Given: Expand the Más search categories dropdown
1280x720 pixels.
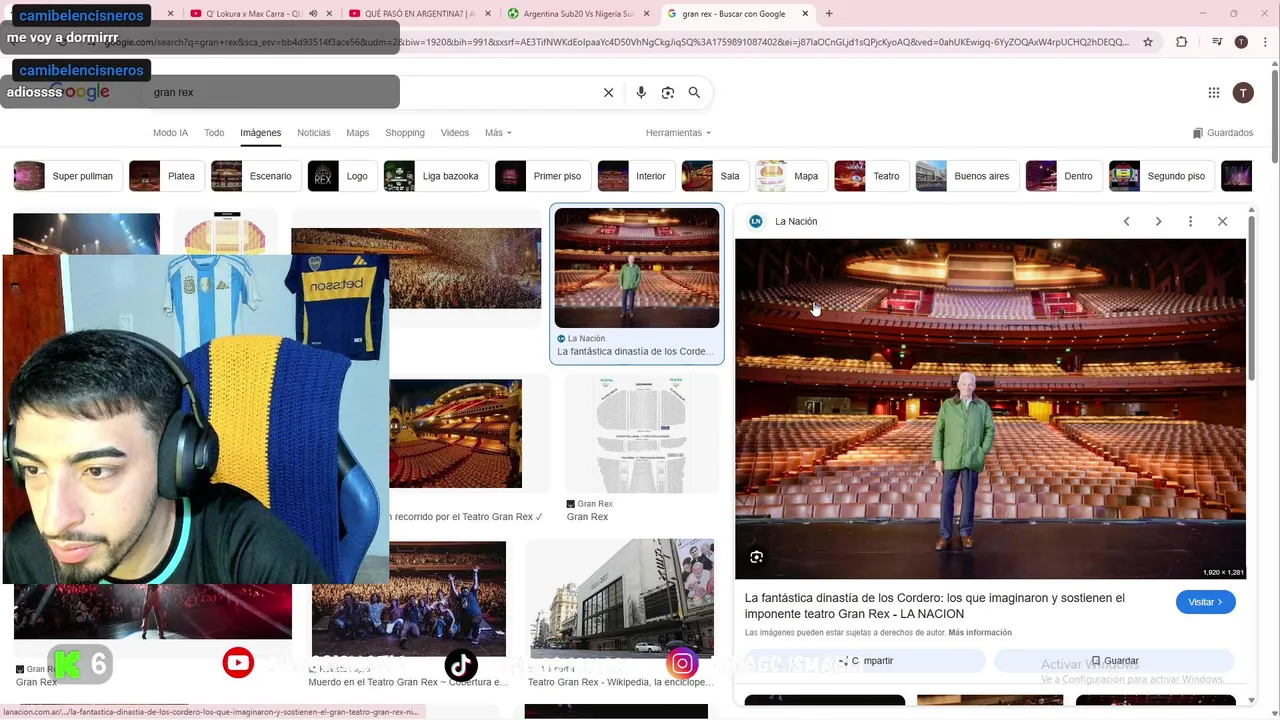Looking at the screenshot, I should 498,133.
